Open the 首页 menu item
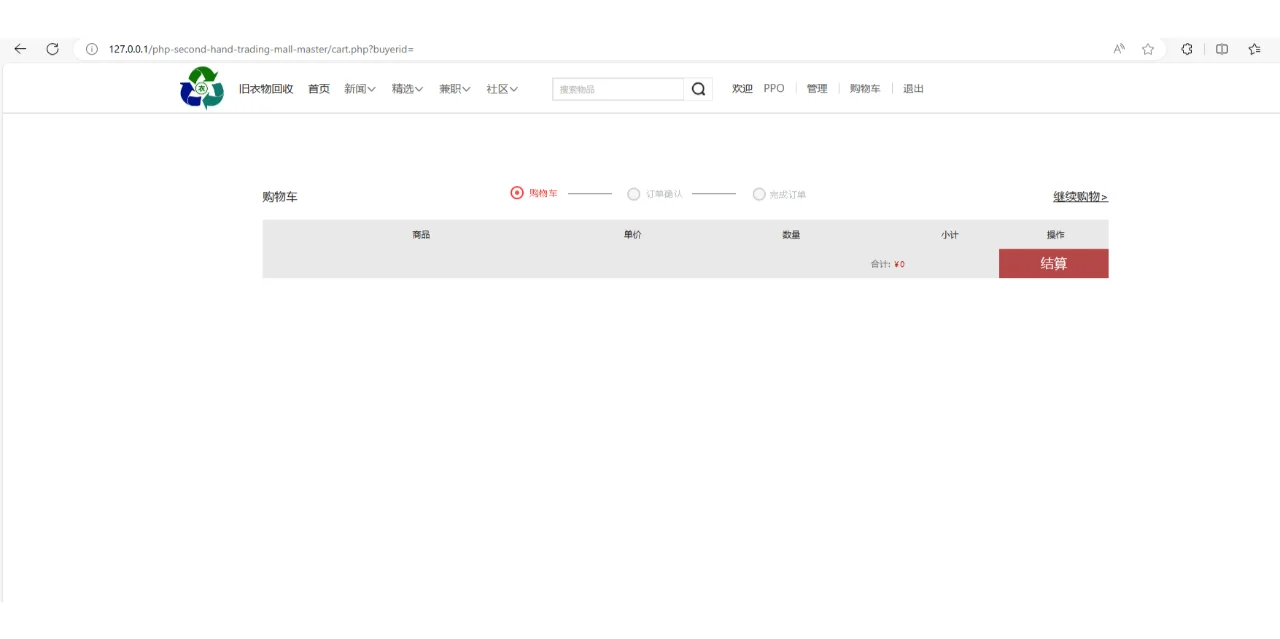Viewport: 1280px width, 639px height. click(x=318, y=88)
